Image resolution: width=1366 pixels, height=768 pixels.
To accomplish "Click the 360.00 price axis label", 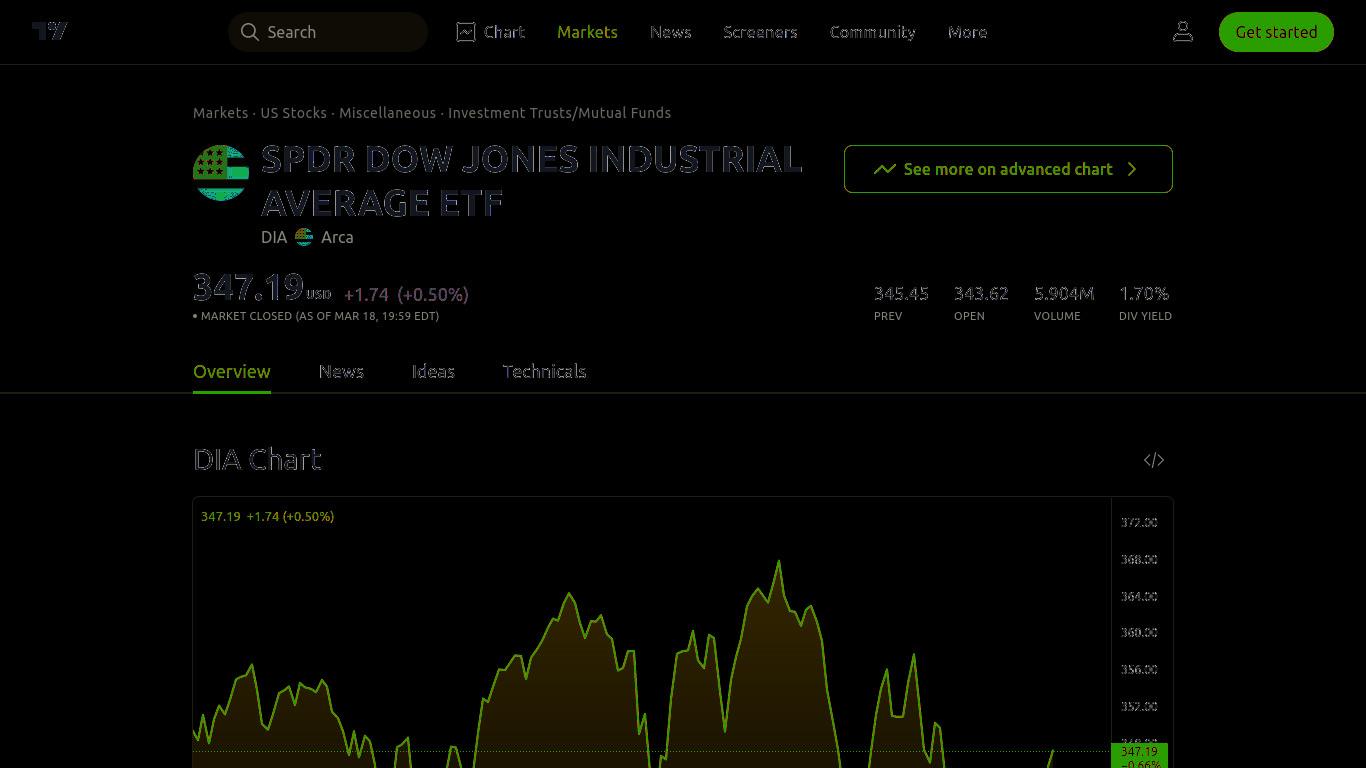I will pos(1139,632).
